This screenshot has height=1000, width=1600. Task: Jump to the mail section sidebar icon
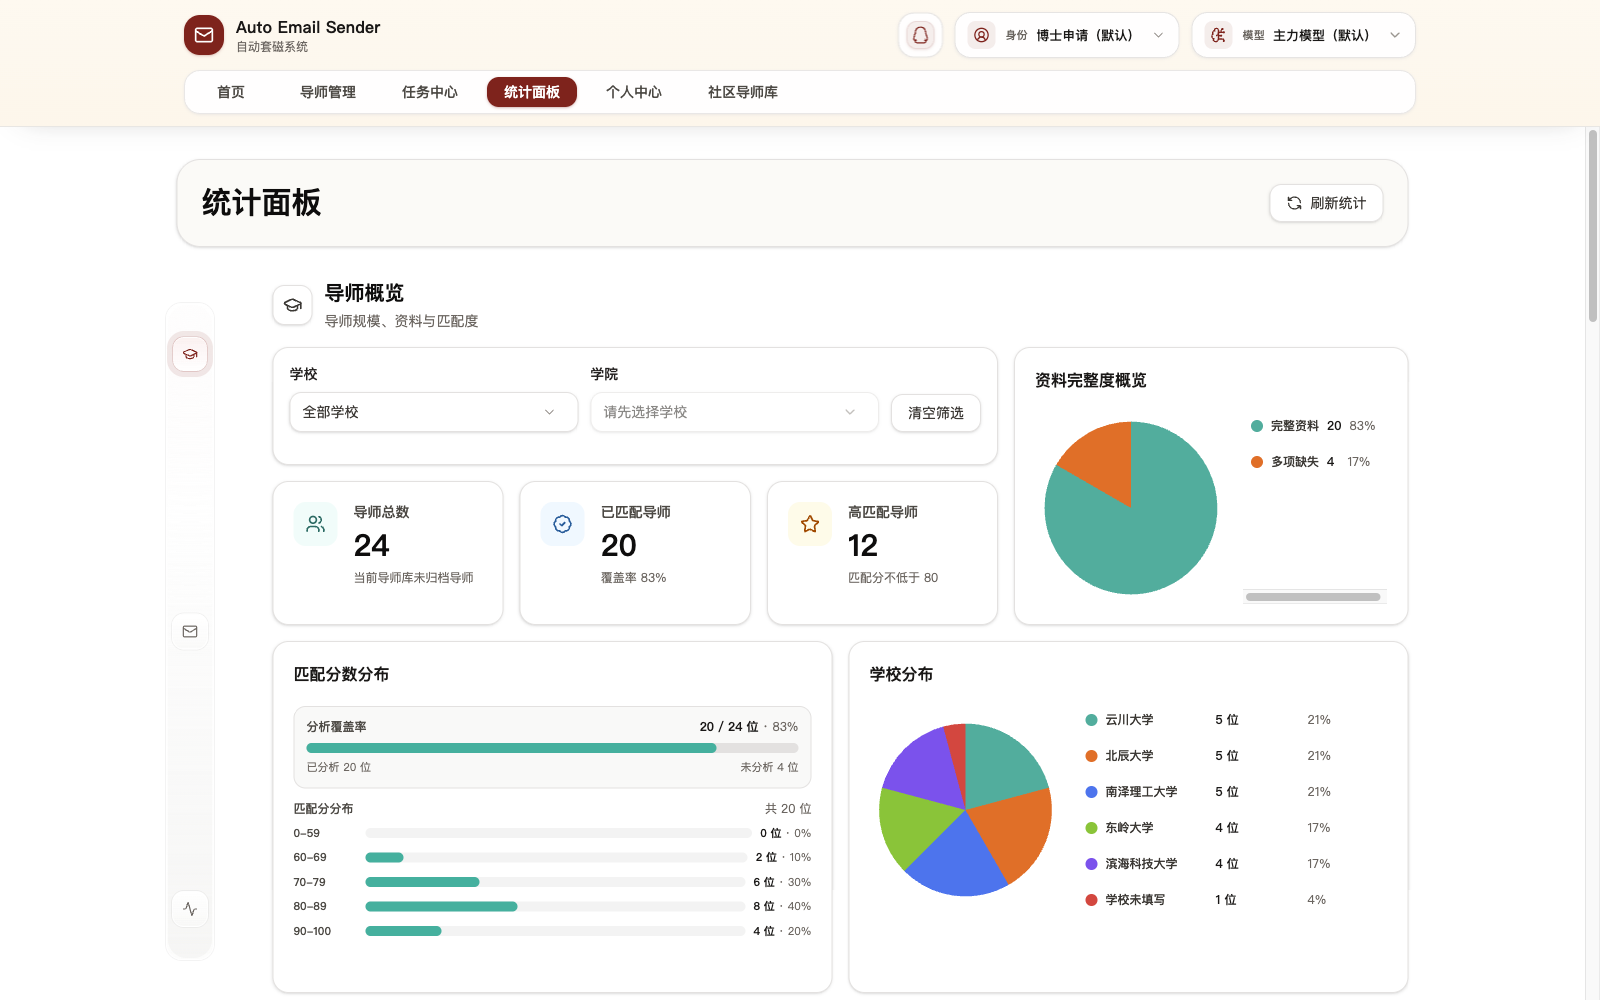(x=190, y=631)
